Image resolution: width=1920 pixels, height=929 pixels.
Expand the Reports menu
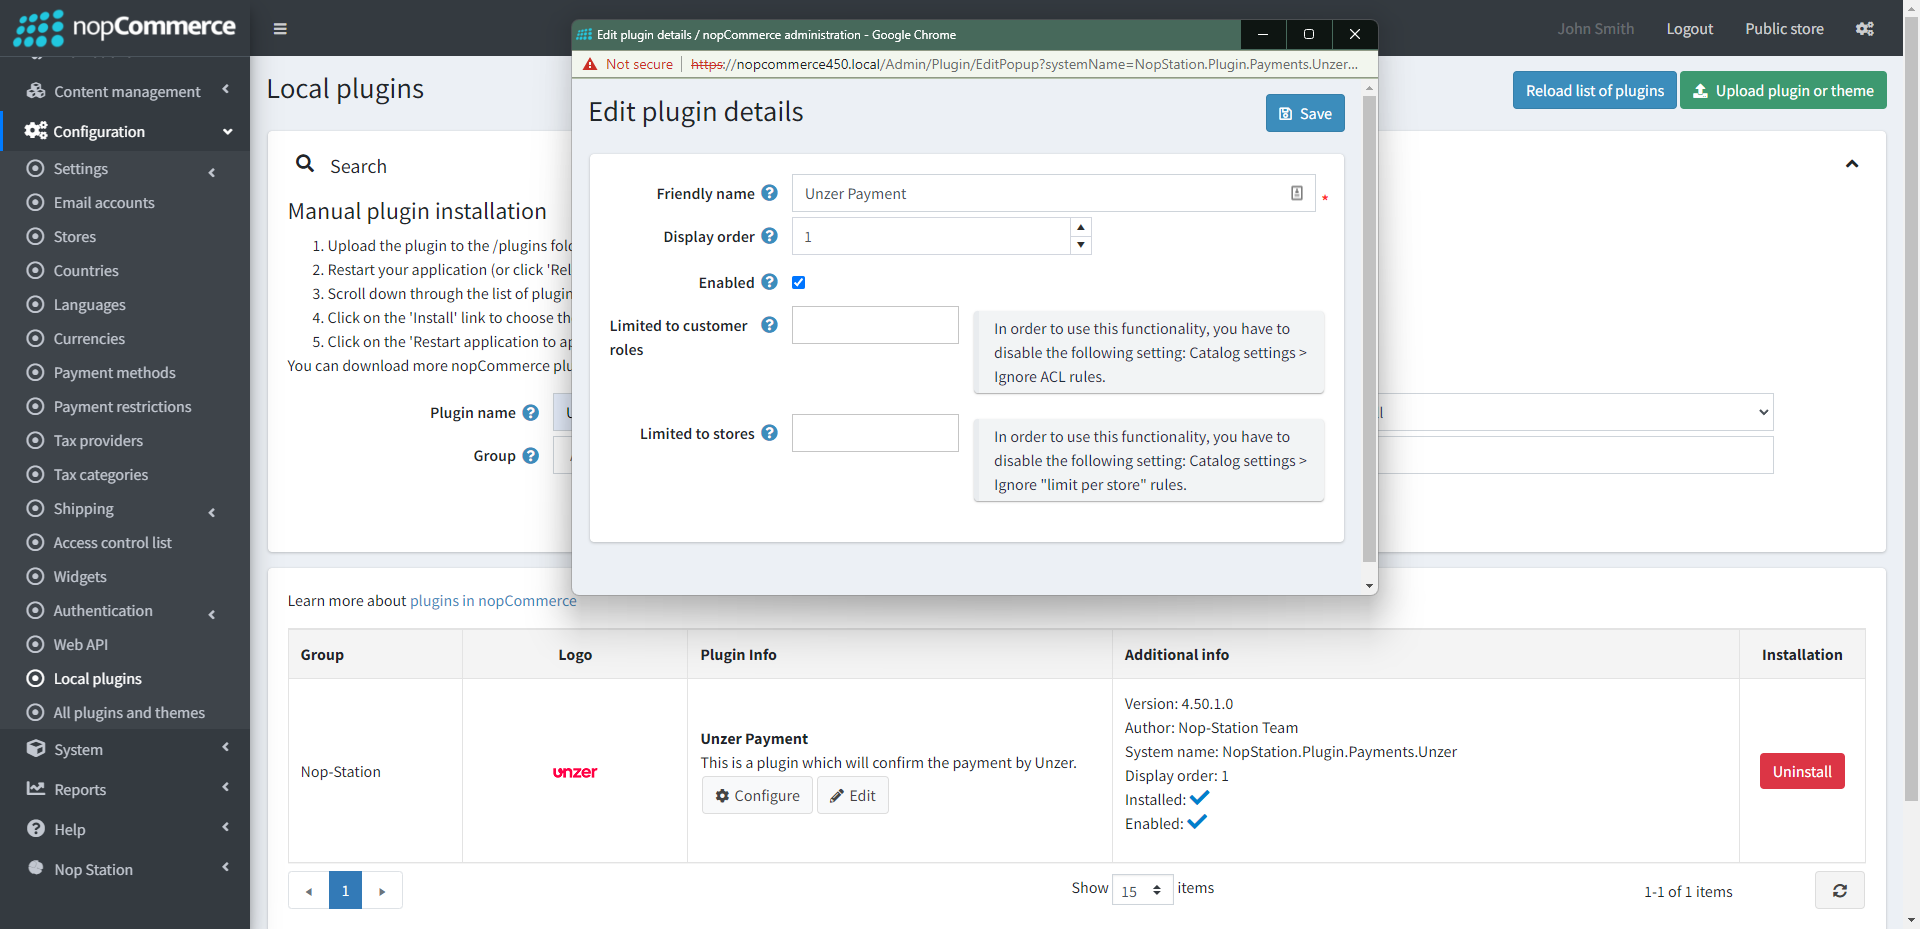click(126, 789)
